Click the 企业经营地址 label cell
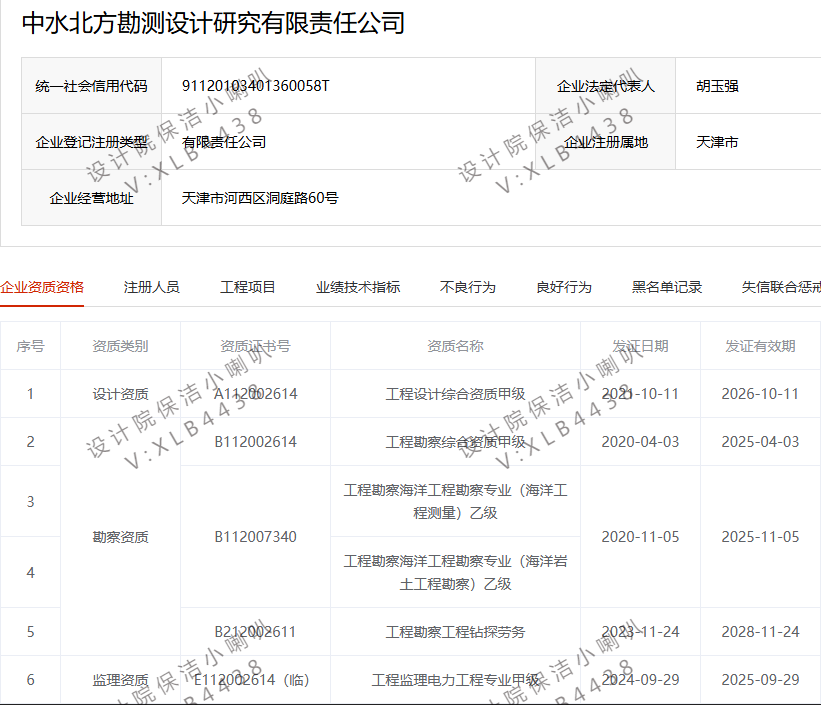 (x=92, y=198)
